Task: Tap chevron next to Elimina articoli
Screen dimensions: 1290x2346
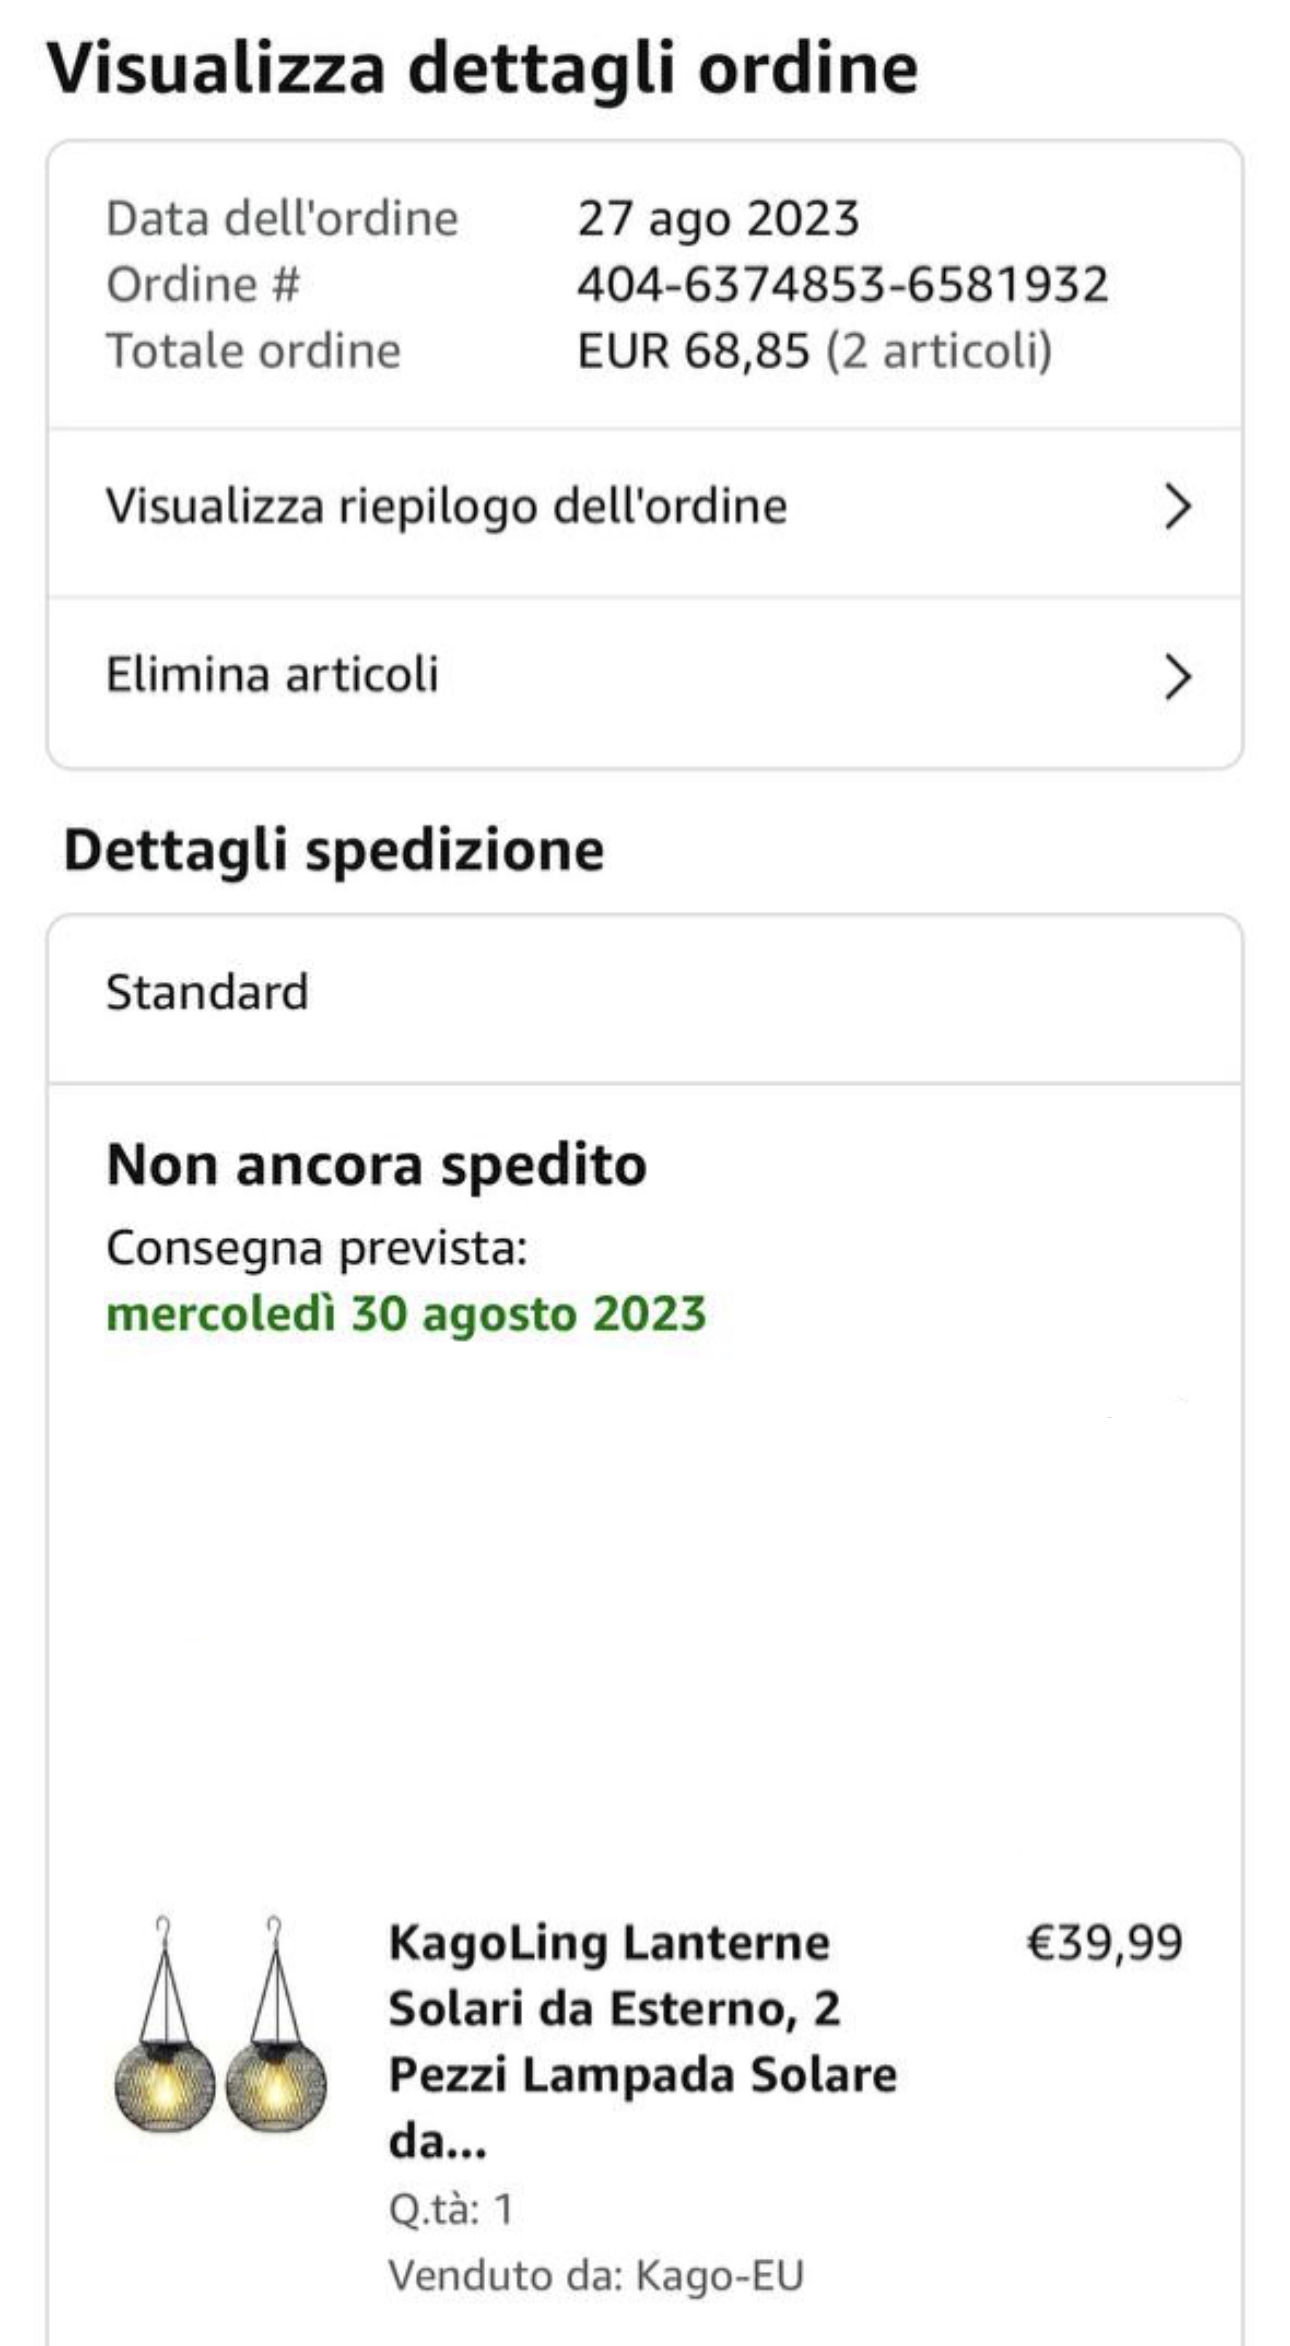Action: [1178, 677]
